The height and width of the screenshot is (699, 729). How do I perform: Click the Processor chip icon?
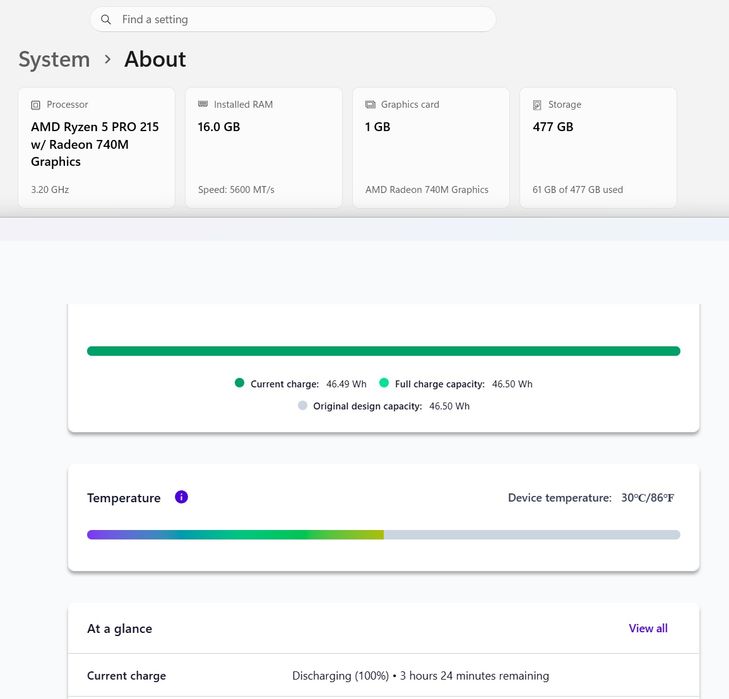click(x=35, y=105)
